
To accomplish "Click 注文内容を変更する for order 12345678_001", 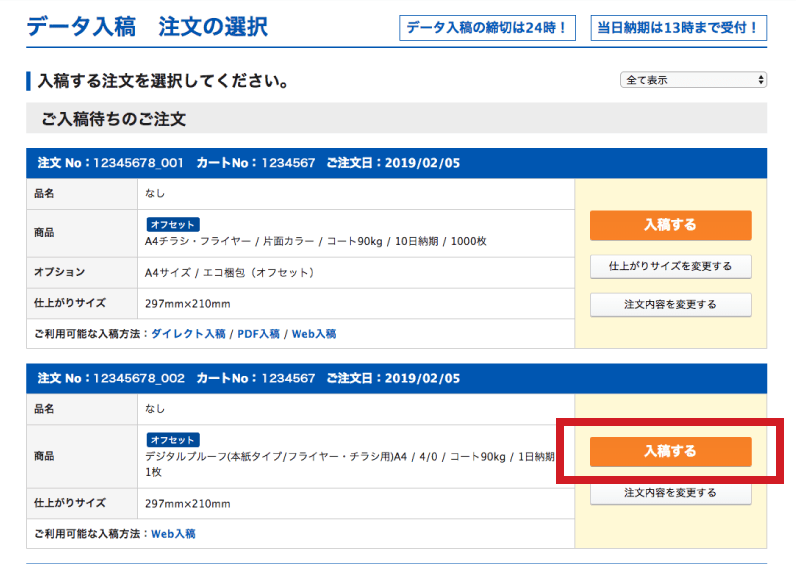I will point(670,305).
